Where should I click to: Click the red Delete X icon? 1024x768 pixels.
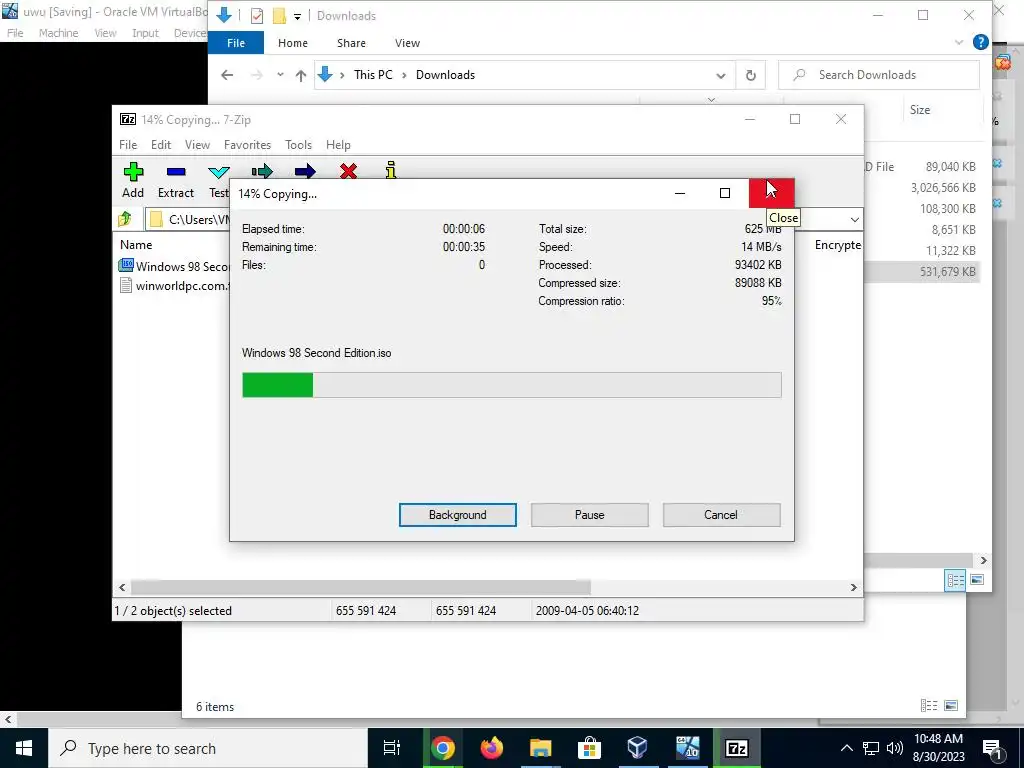[348, 171]
